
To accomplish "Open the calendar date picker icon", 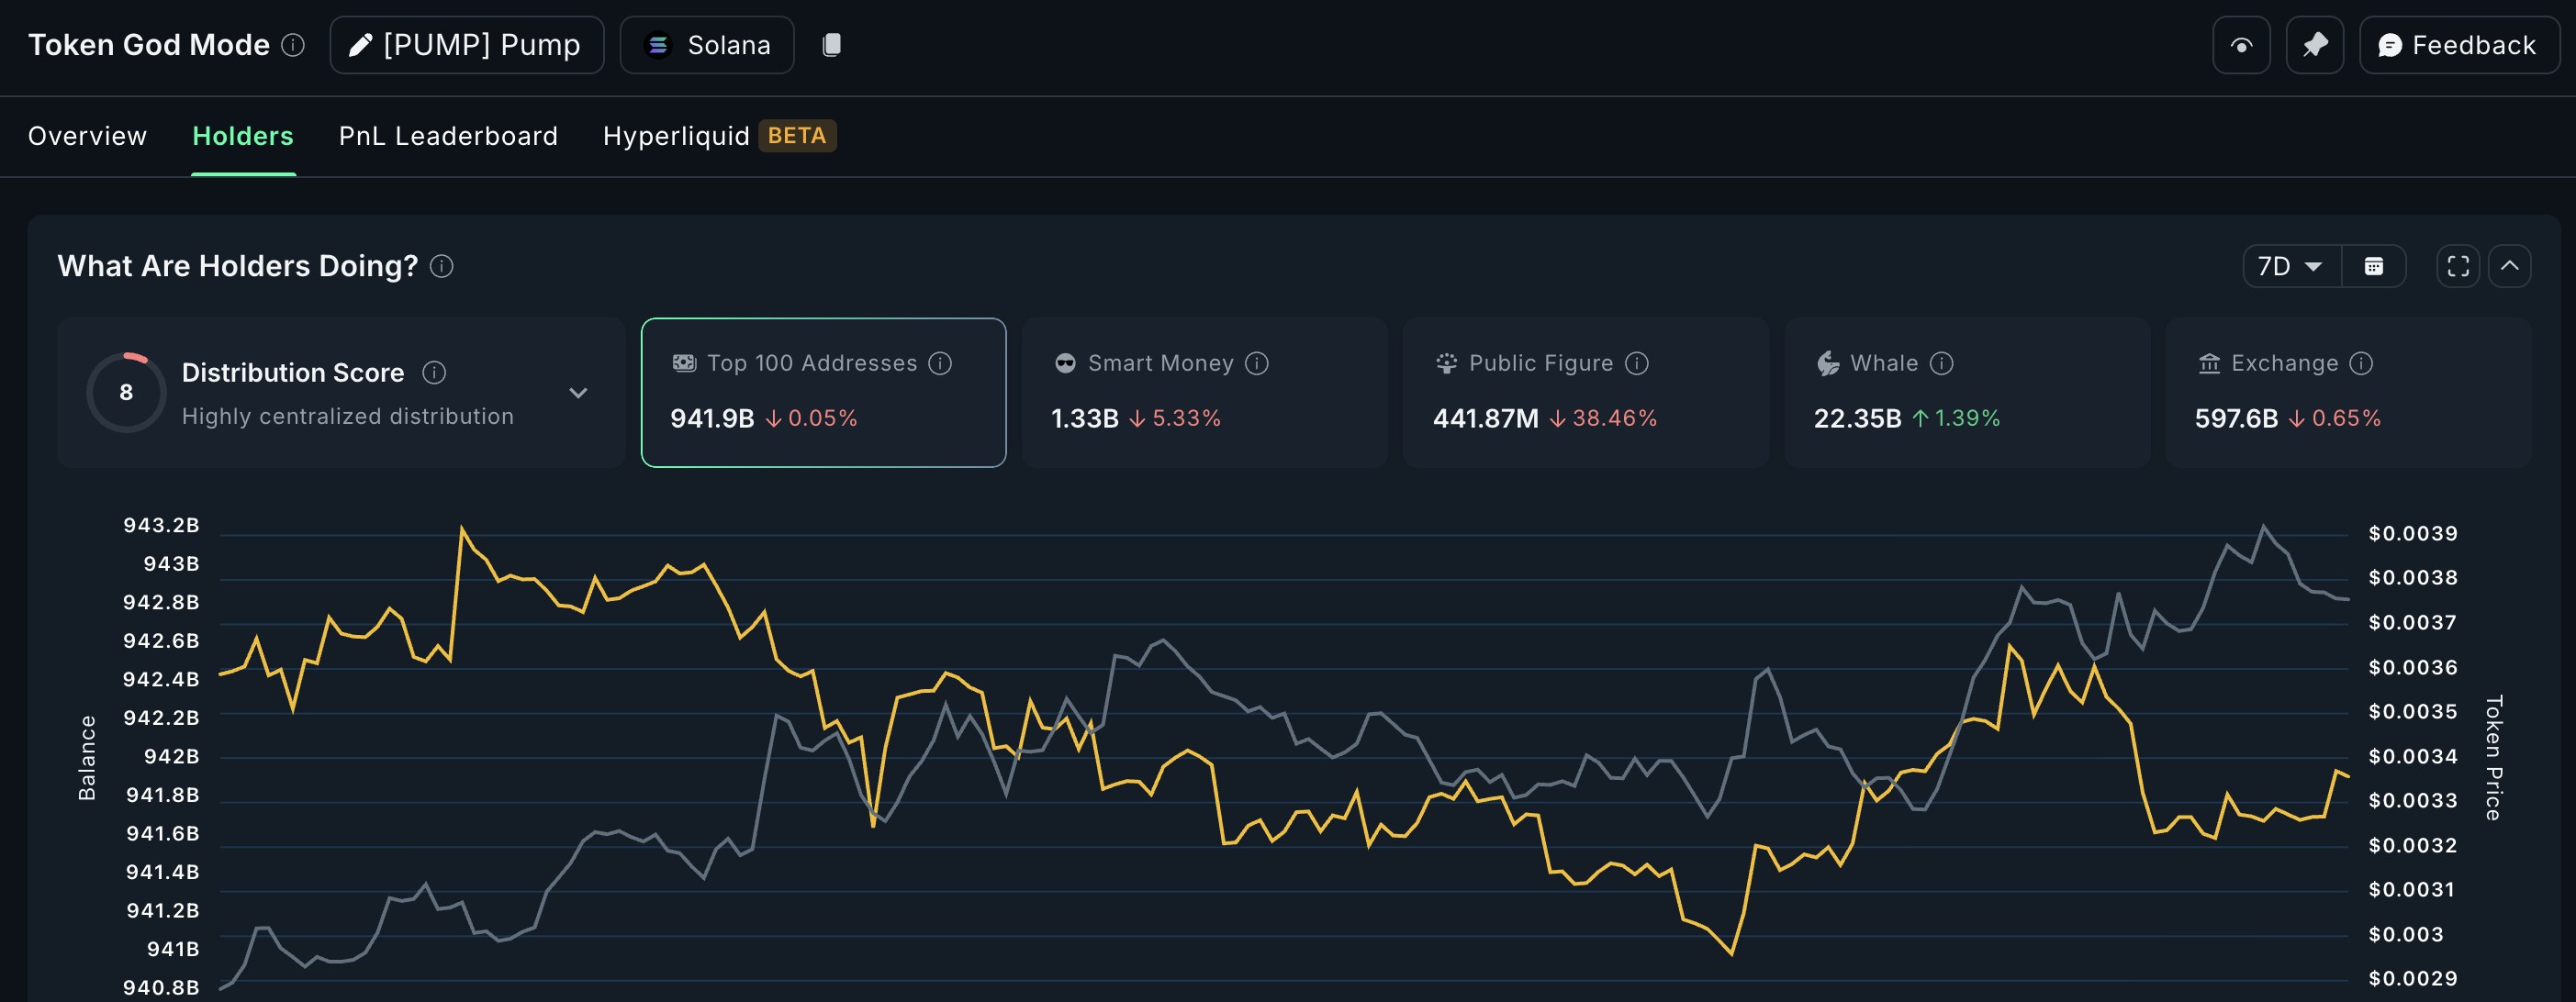I will click(x=2373, y=266).
